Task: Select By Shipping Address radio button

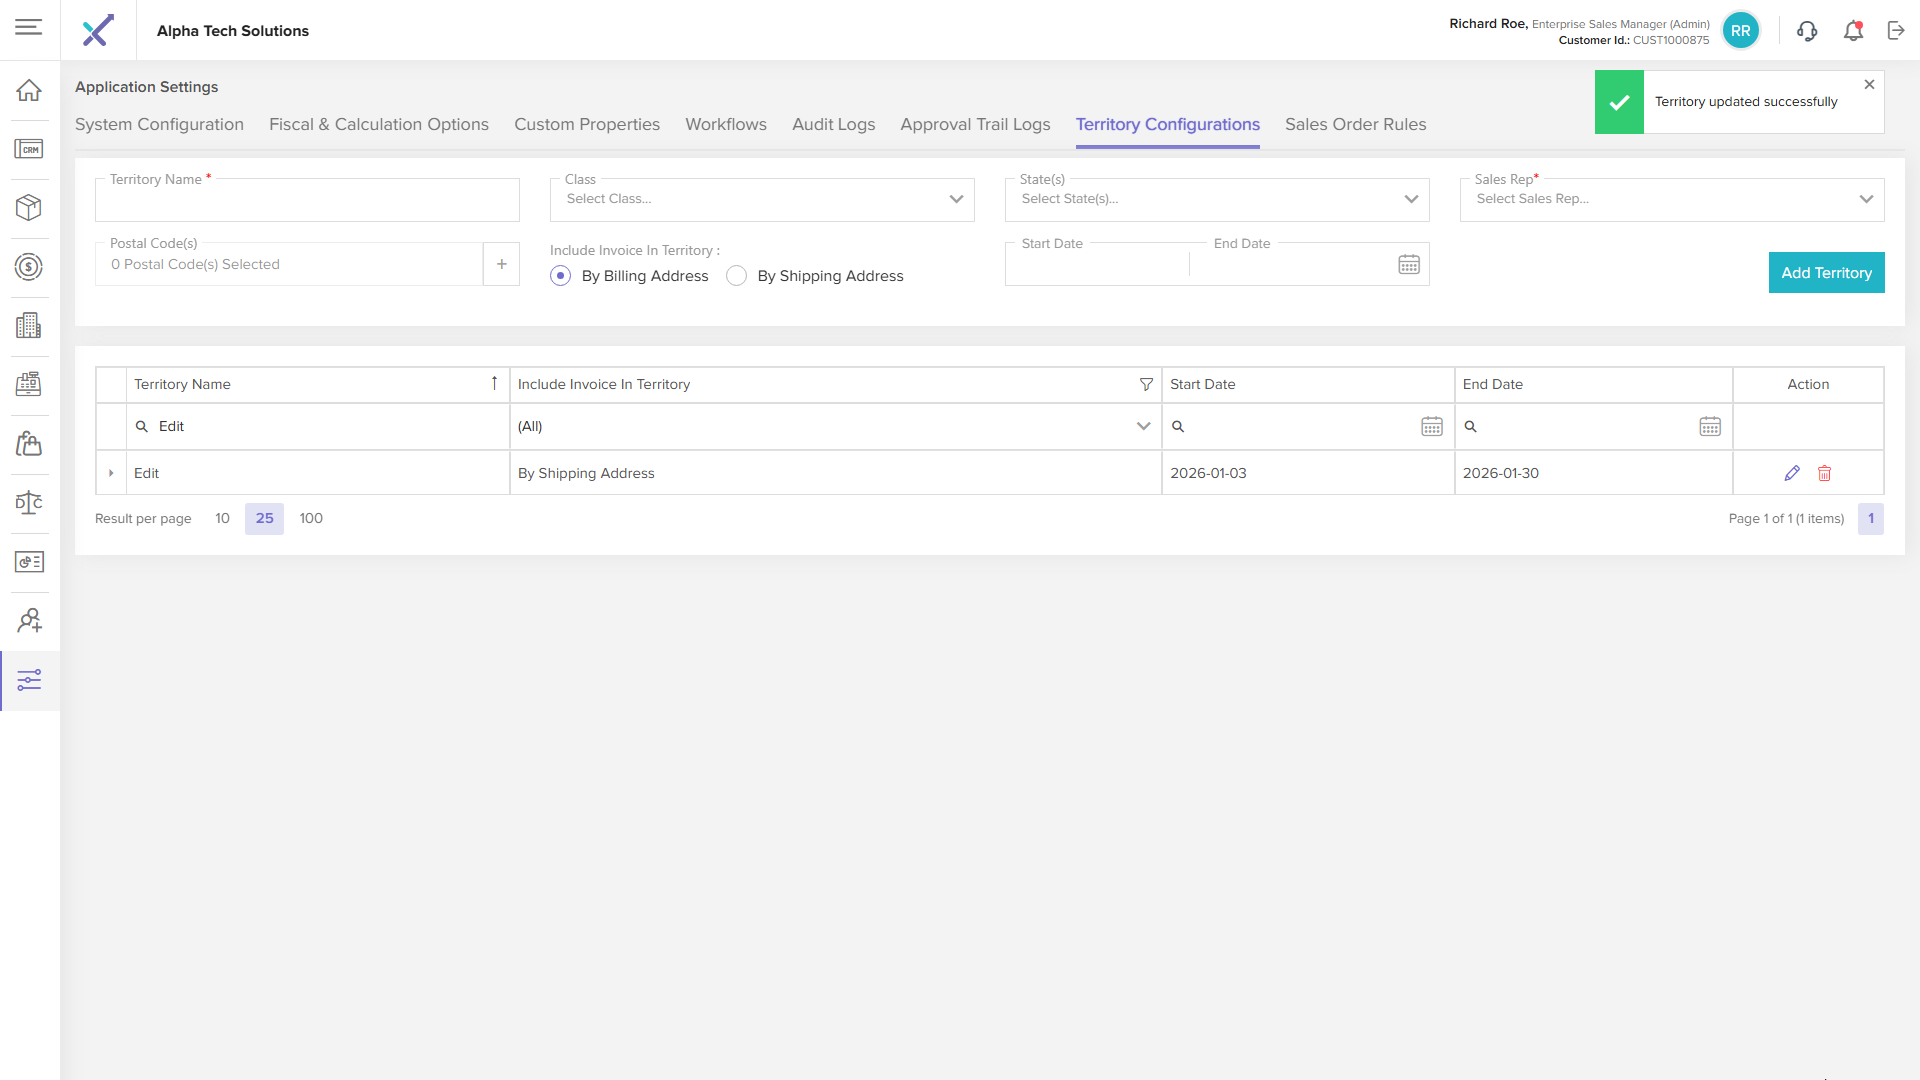Action: click(x=737, y=276)
